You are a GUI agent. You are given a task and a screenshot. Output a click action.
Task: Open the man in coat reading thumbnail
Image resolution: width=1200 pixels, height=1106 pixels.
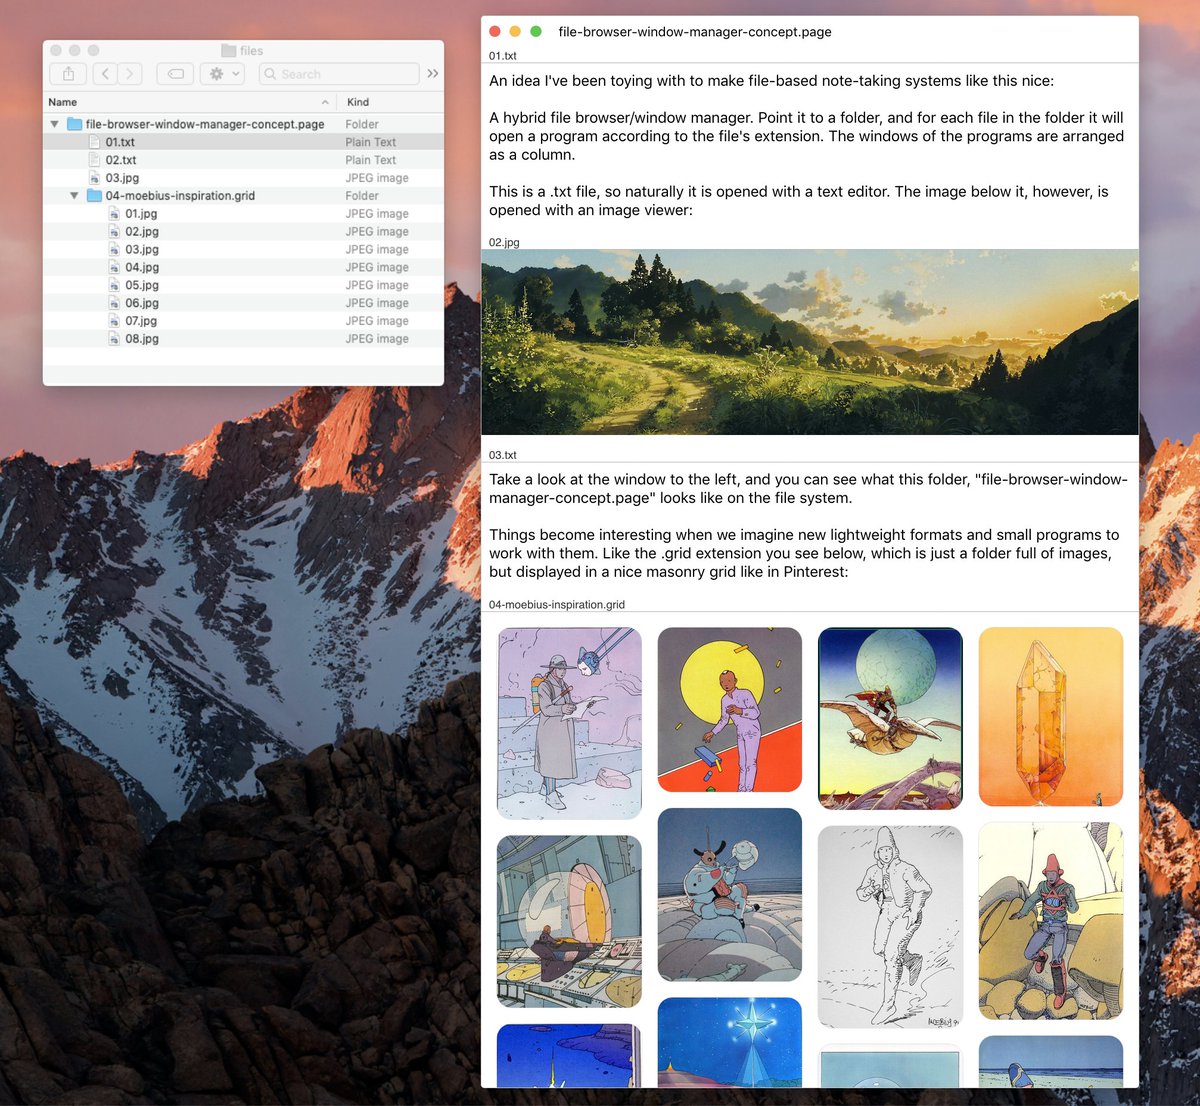[x=570, y=723]
